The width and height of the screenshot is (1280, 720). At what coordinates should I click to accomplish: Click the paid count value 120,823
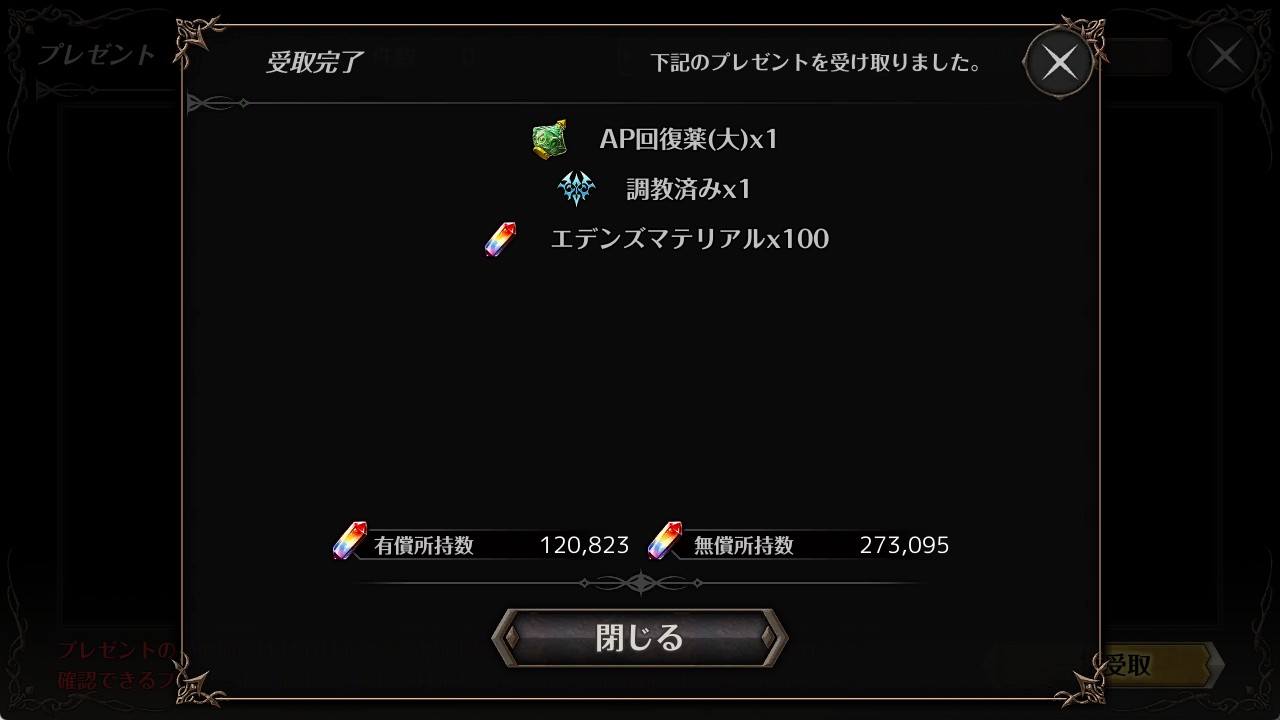pos(584,546)
